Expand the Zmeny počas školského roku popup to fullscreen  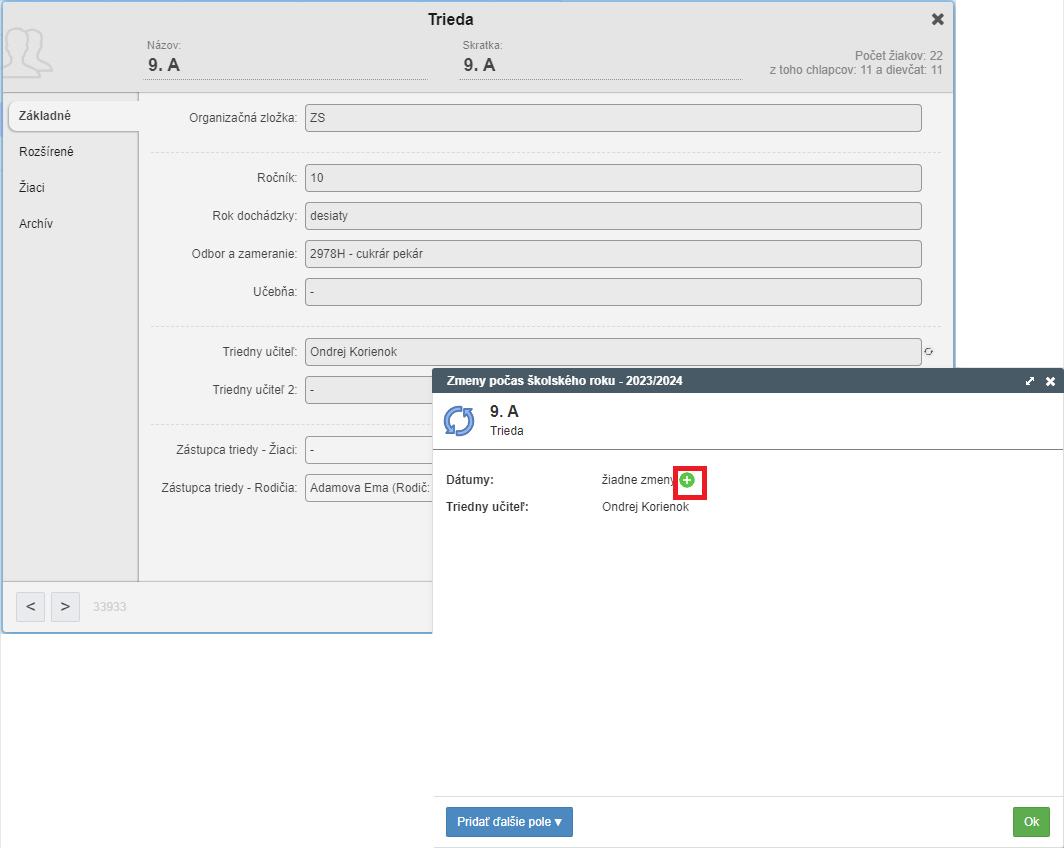[x=1030, y=381]
